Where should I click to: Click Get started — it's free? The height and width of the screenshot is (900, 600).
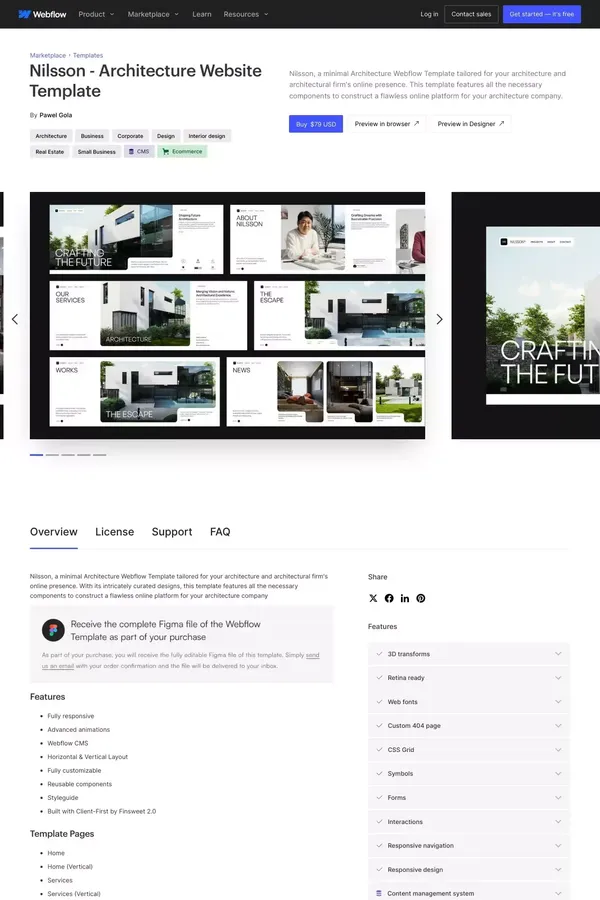pyautogui.click(x=541, y=14)
